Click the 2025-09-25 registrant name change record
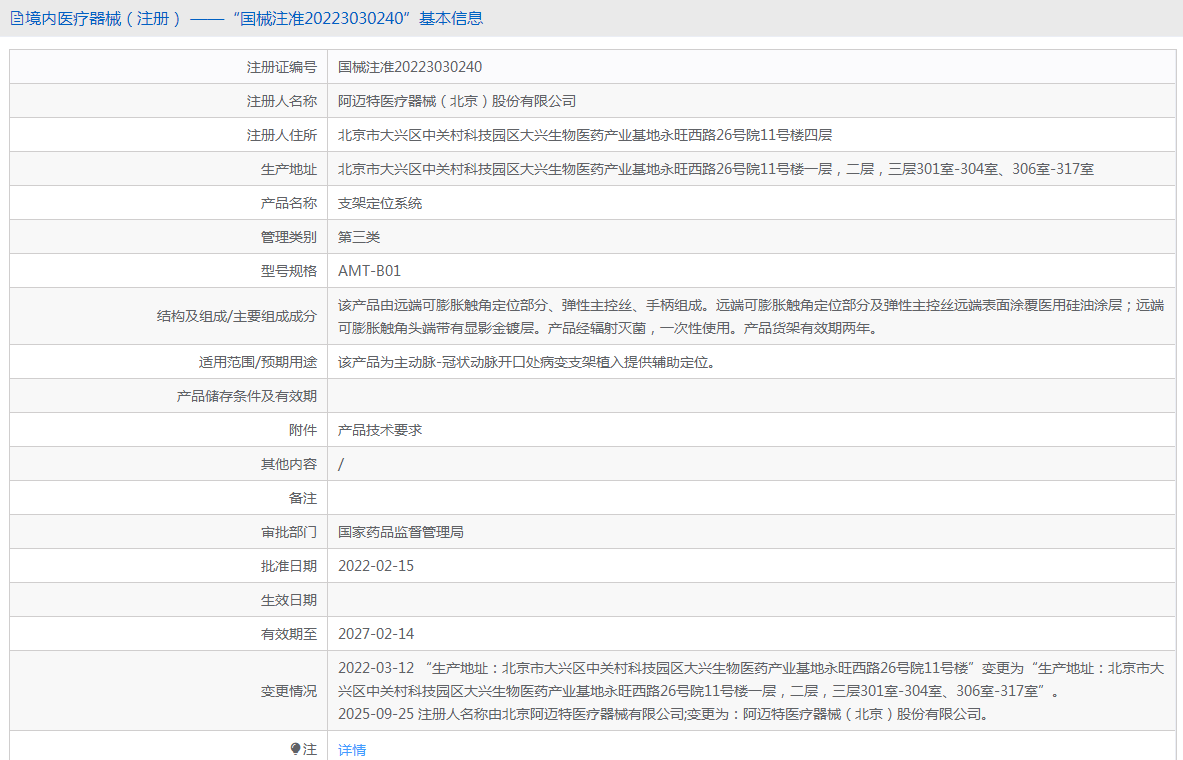 [x=664, y=714]
